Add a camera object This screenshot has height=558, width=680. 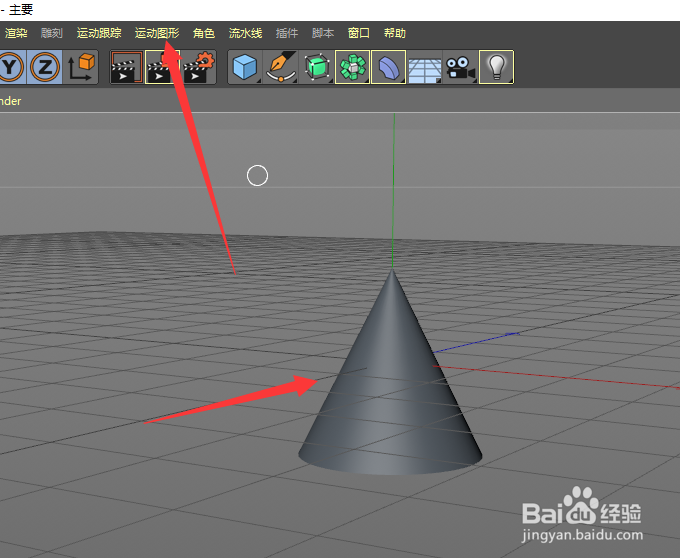tap(461, 67)
